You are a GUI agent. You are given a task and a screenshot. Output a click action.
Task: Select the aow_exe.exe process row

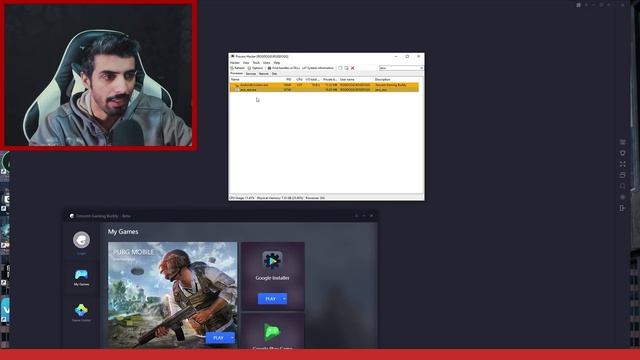click(324, 89)
